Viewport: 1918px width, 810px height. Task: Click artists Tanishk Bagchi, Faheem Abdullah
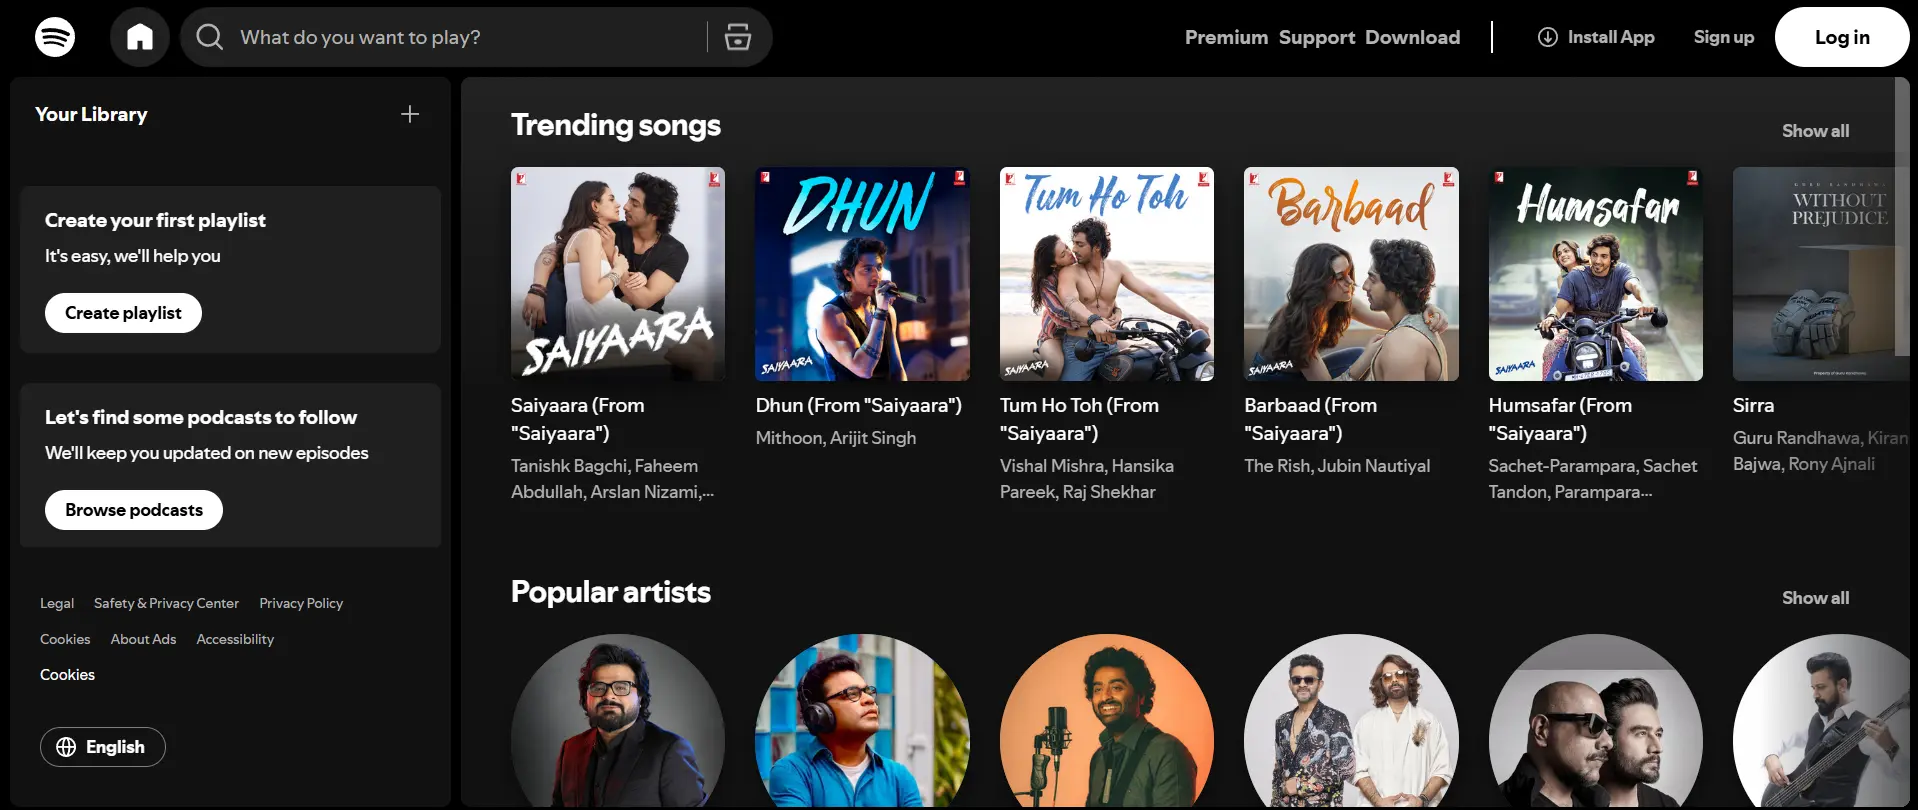coord(612,479)
